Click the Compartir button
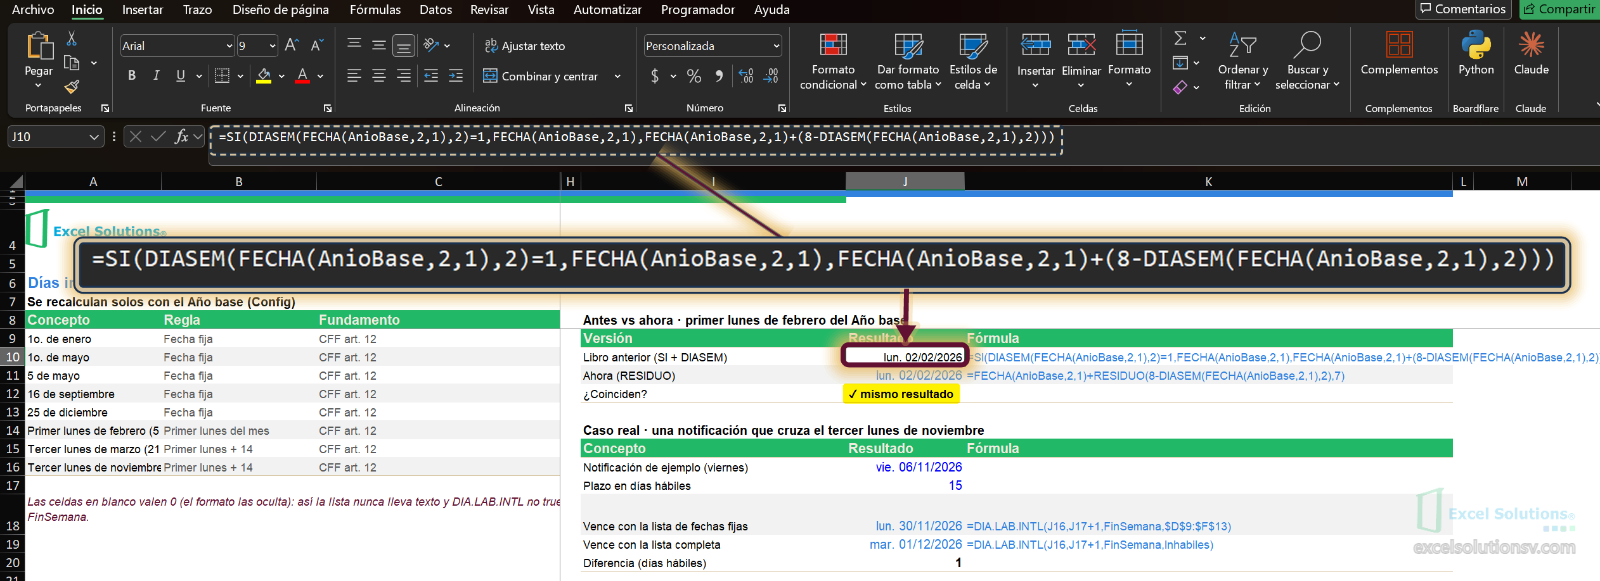The height and width of the screenshot is (581, 1600). tap(1559, 9)
